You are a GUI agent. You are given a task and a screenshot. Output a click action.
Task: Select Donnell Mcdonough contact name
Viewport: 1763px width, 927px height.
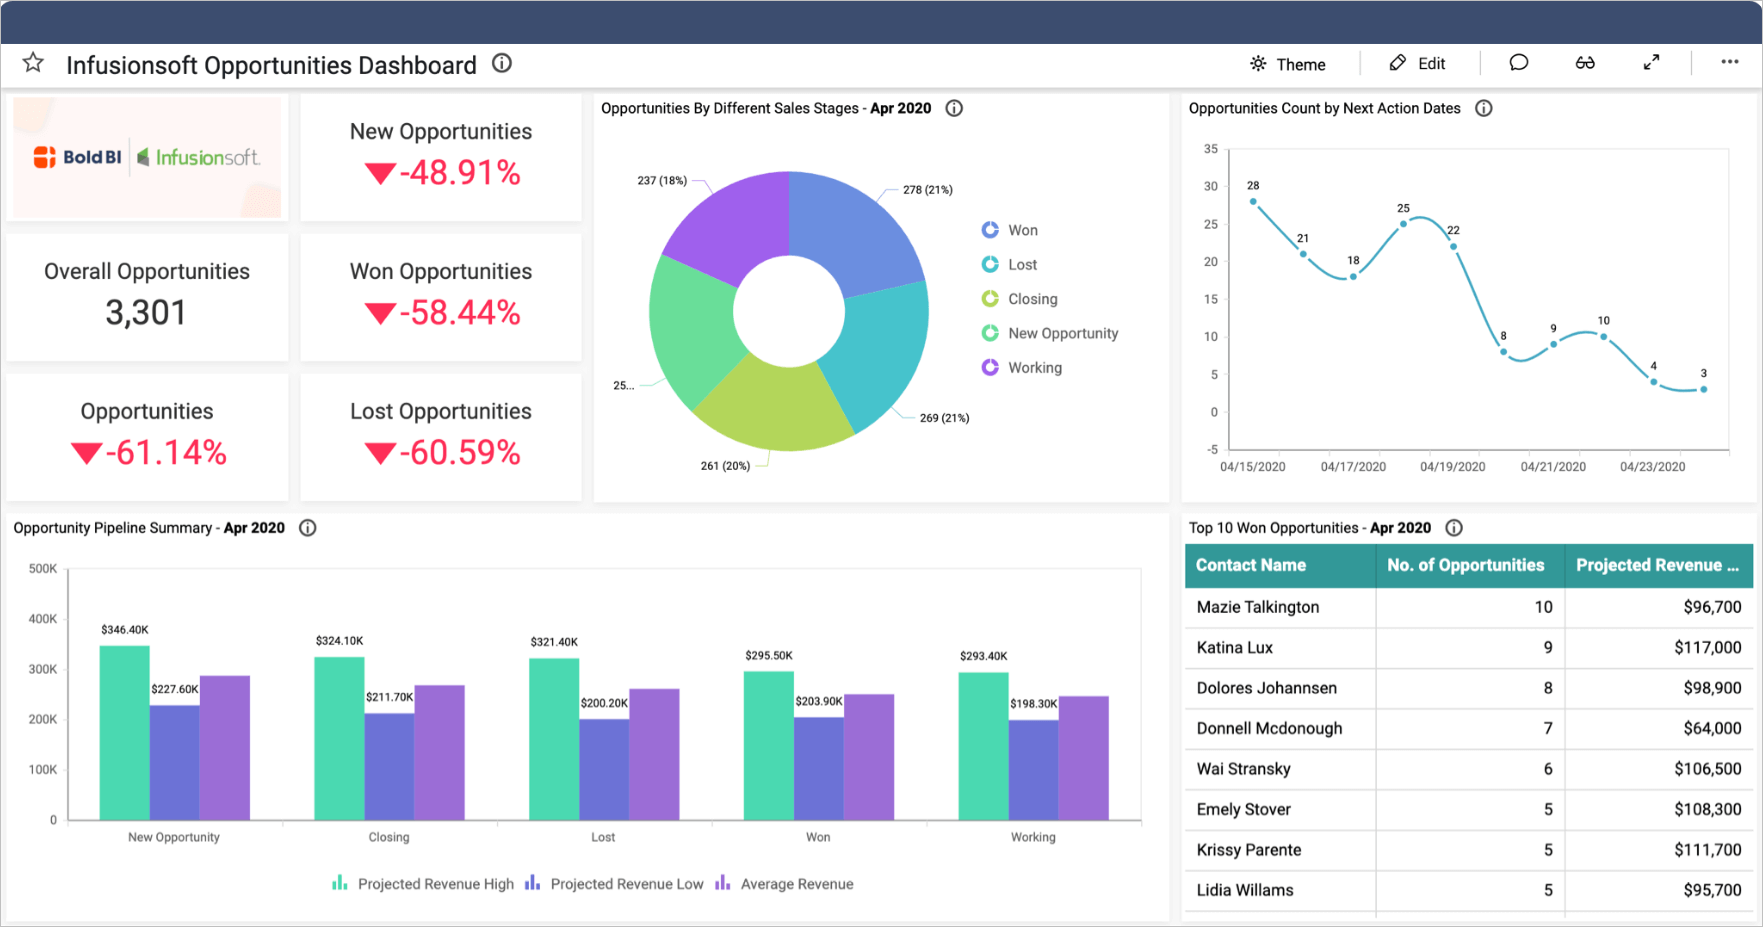click(1270, 729)
